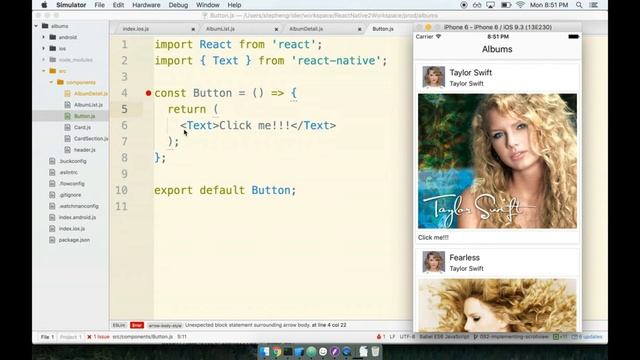Click the AirPlay display icon

point(491,5)
